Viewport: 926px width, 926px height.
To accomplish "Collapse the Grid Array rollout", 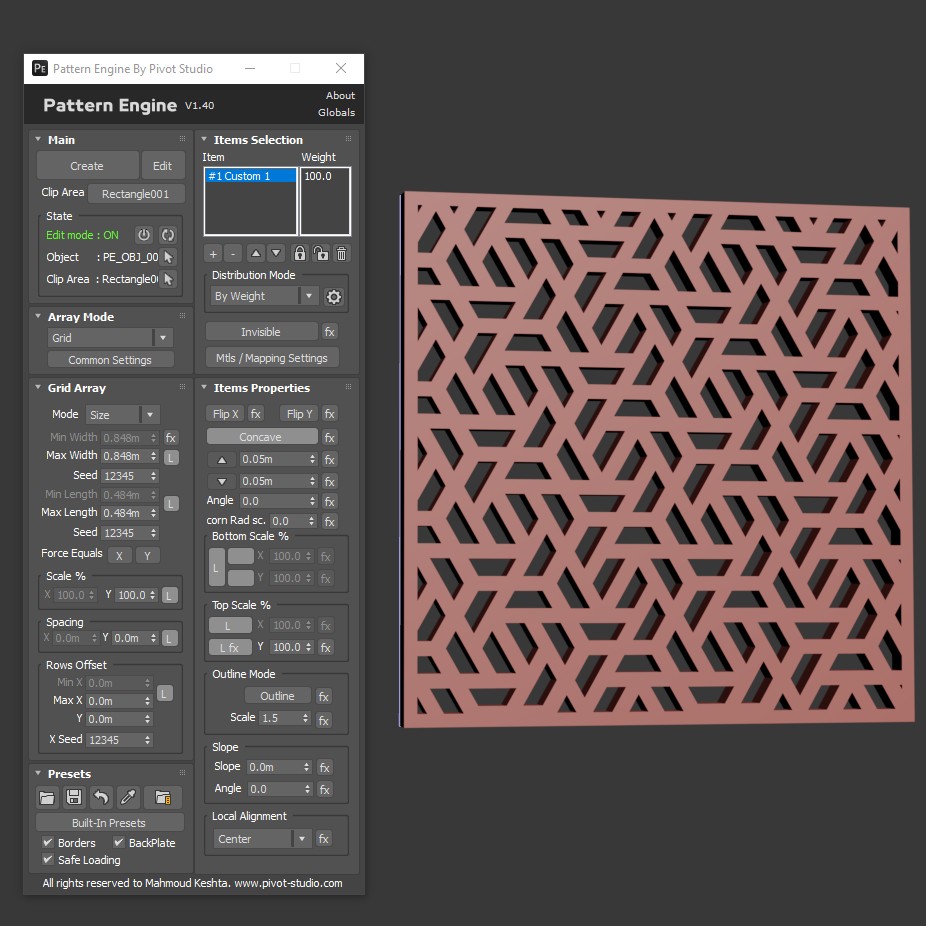I will [x=38, y=387].
